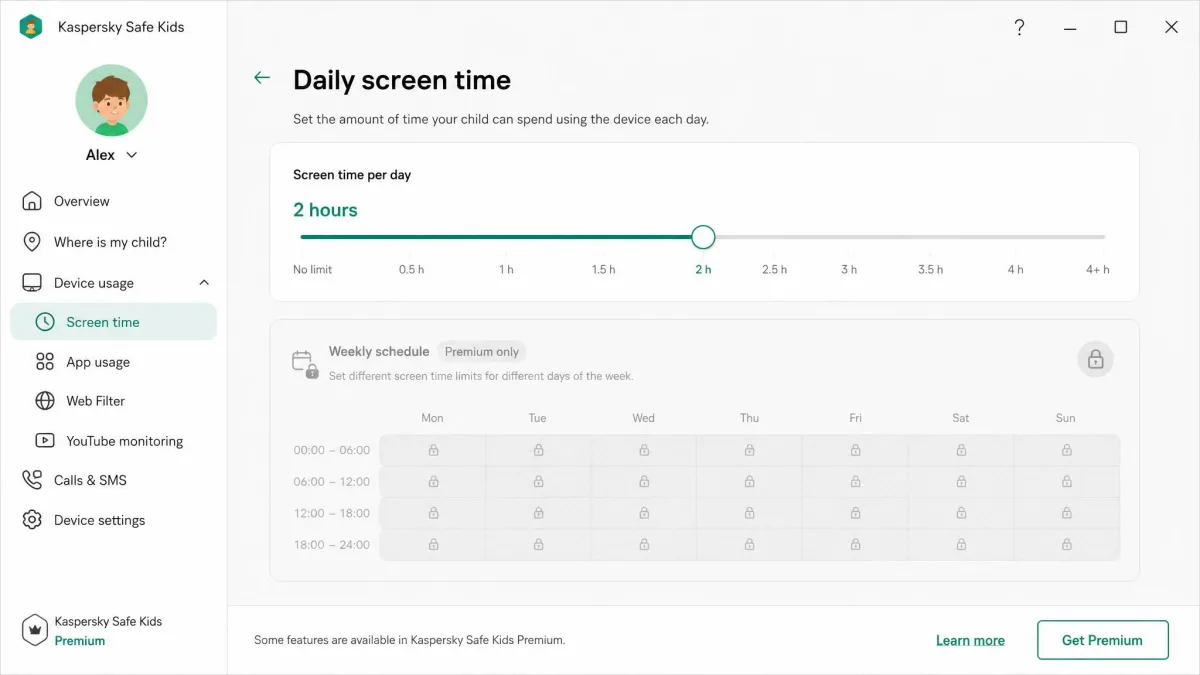Screen dimensions: 1200x675
Task: Click the 12:00 – 18:00 row label
Action: coord(332,513)
